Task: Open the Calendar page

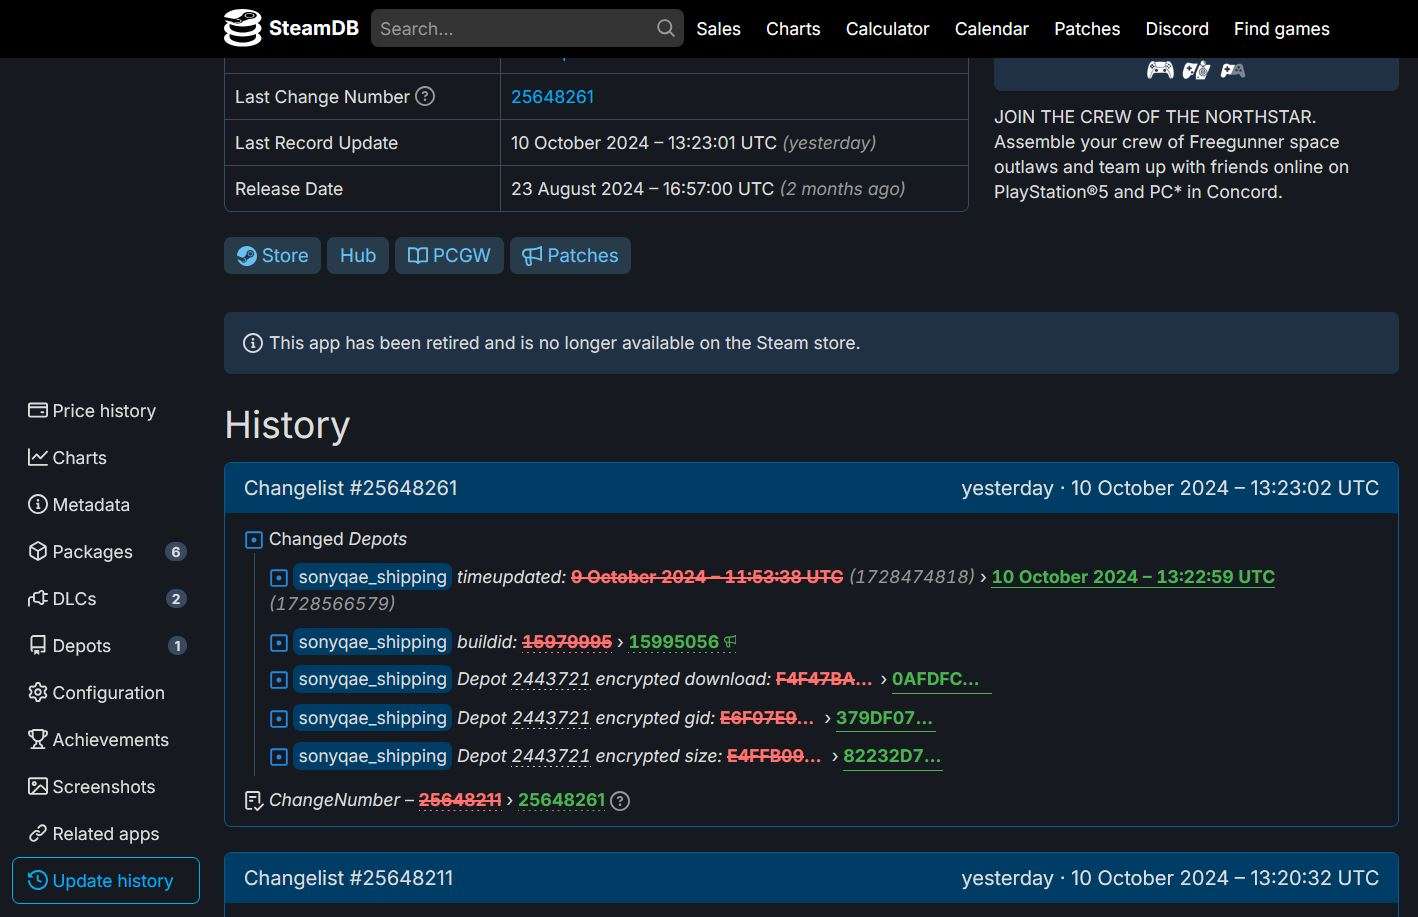Action: pyautogui.click(x=991, y=29)
